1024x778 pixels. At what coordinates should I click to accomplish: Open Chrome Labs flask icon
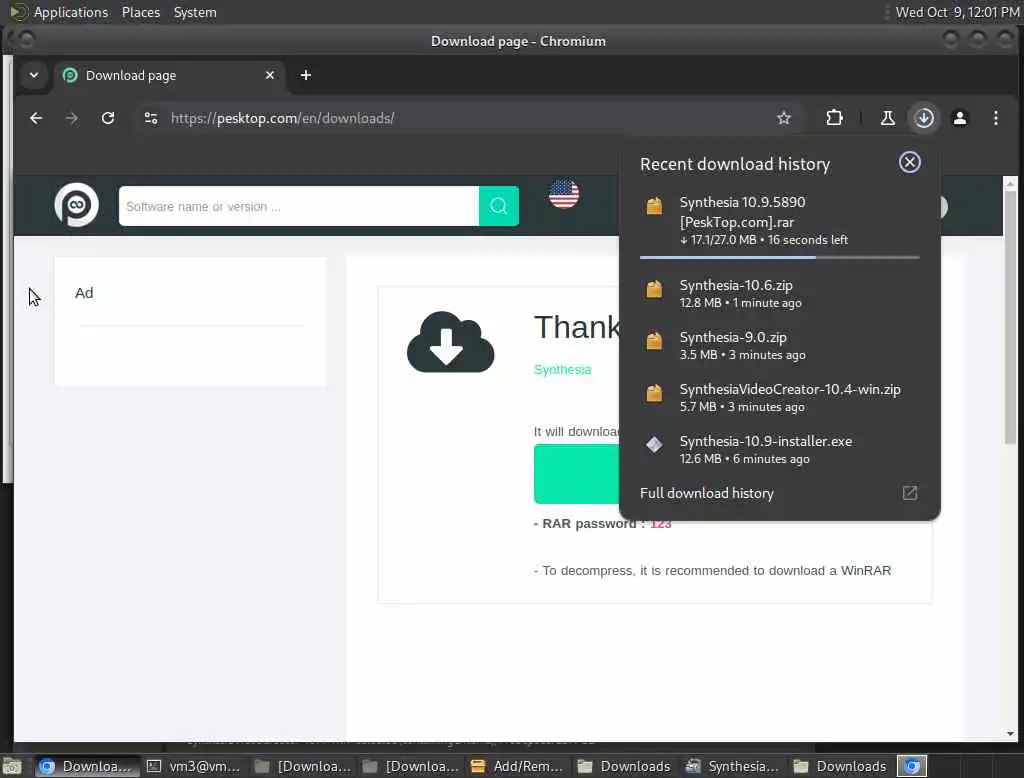pyautogui.click(x=888, y=118)
